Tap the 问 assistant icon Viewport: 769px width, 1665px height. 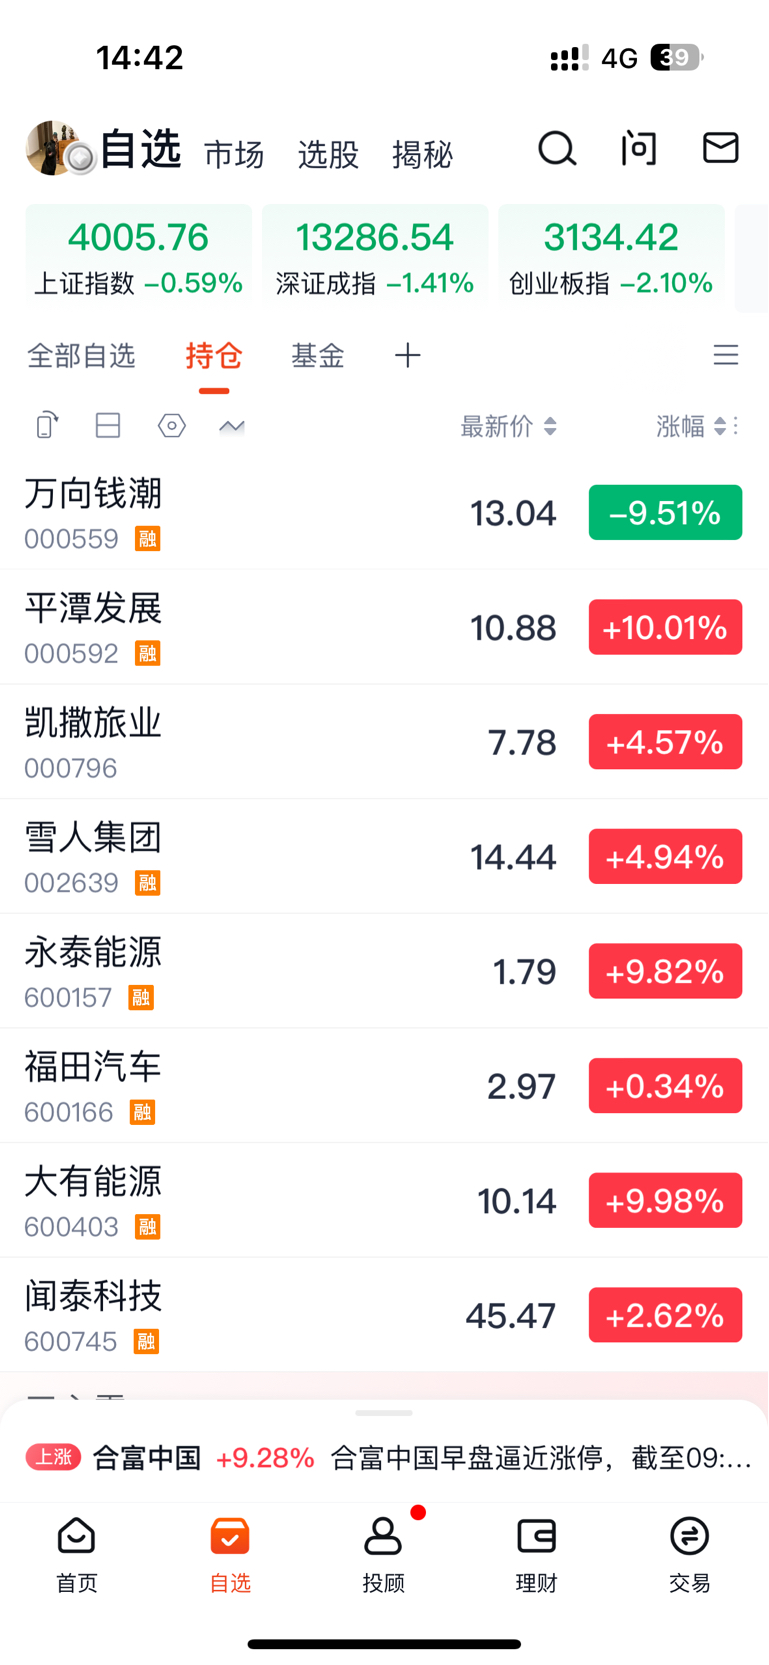pos(638,149)
